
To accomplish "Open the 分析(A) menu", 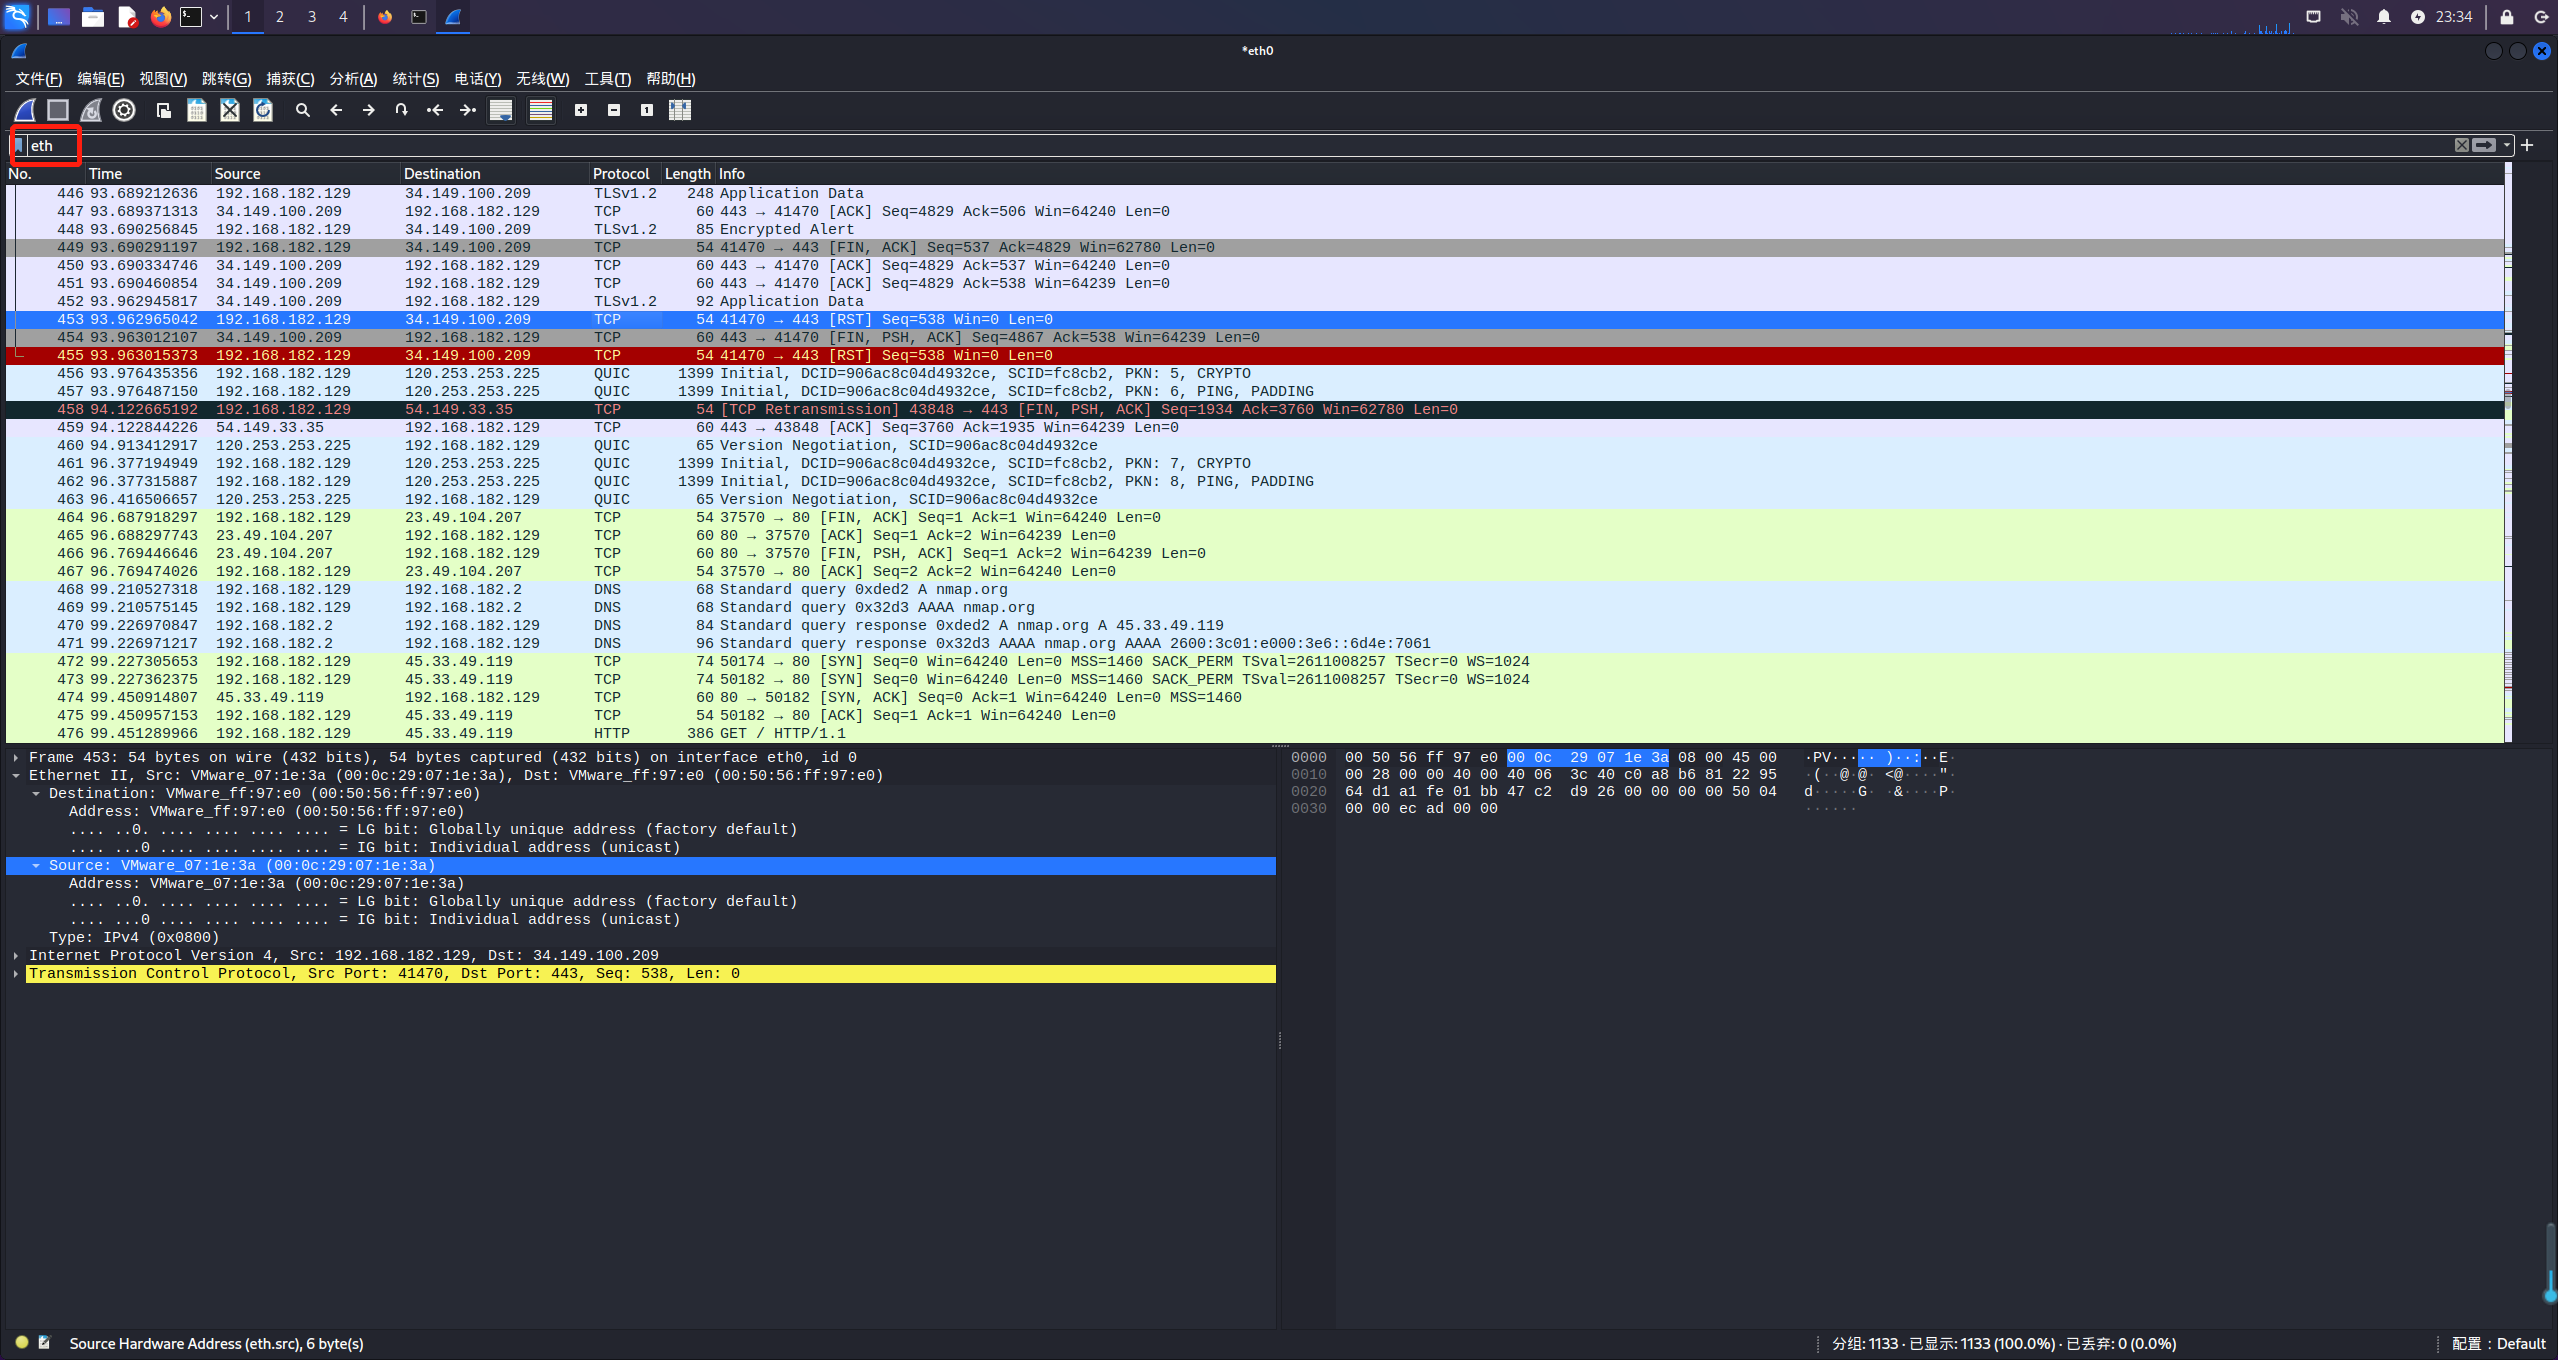I will [x=353, y=79].
